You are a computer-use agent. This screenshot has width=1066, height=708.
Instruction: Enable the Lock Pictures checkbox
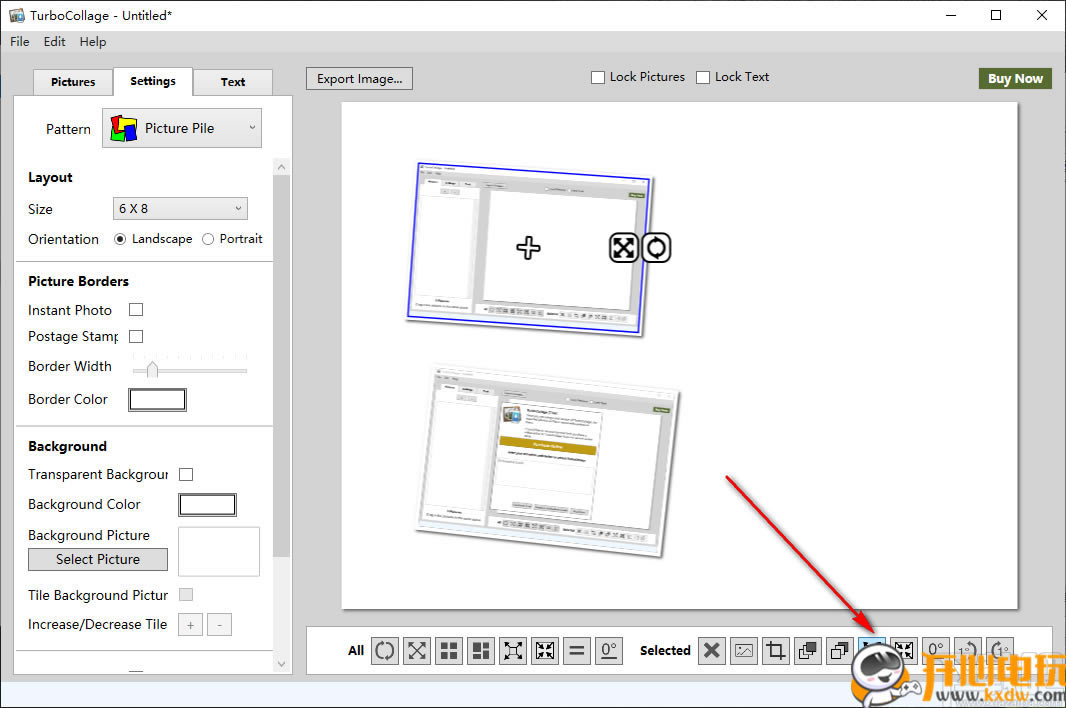tap(598, 77)
